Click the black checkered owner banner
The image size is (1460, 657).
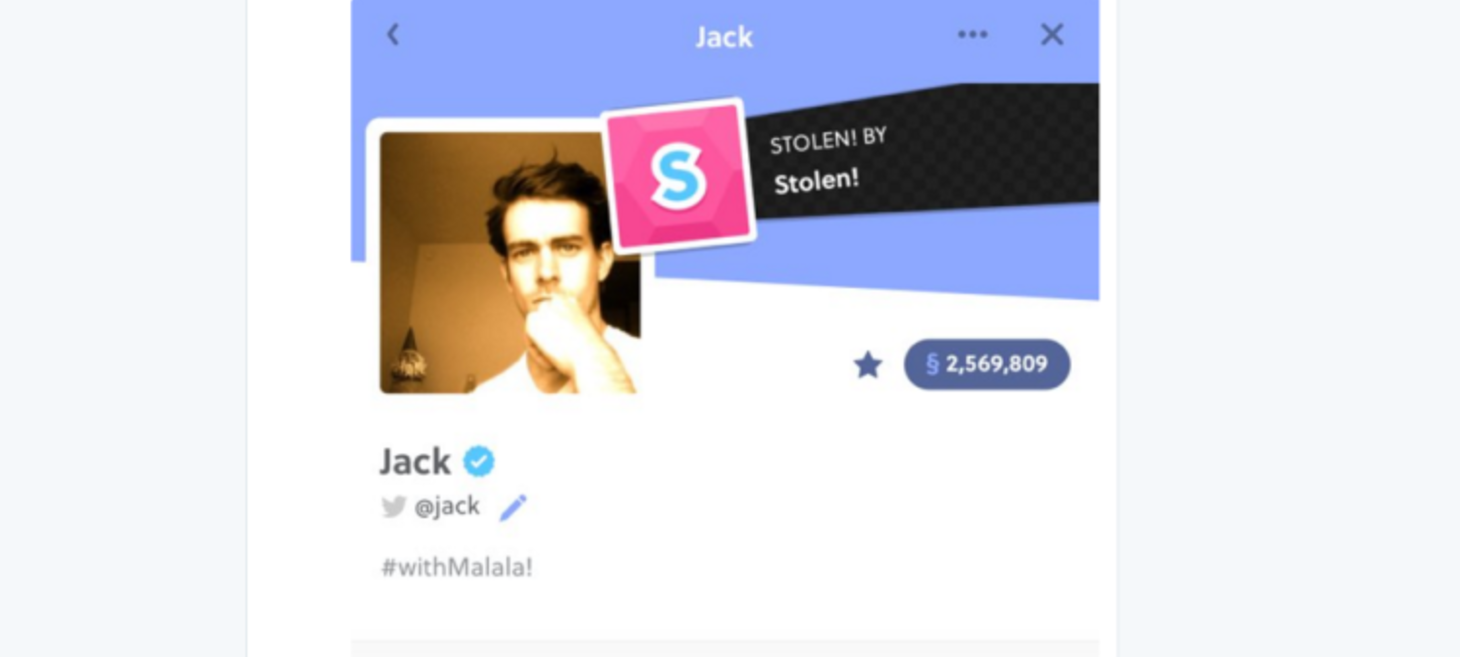(x=925, y=150)
